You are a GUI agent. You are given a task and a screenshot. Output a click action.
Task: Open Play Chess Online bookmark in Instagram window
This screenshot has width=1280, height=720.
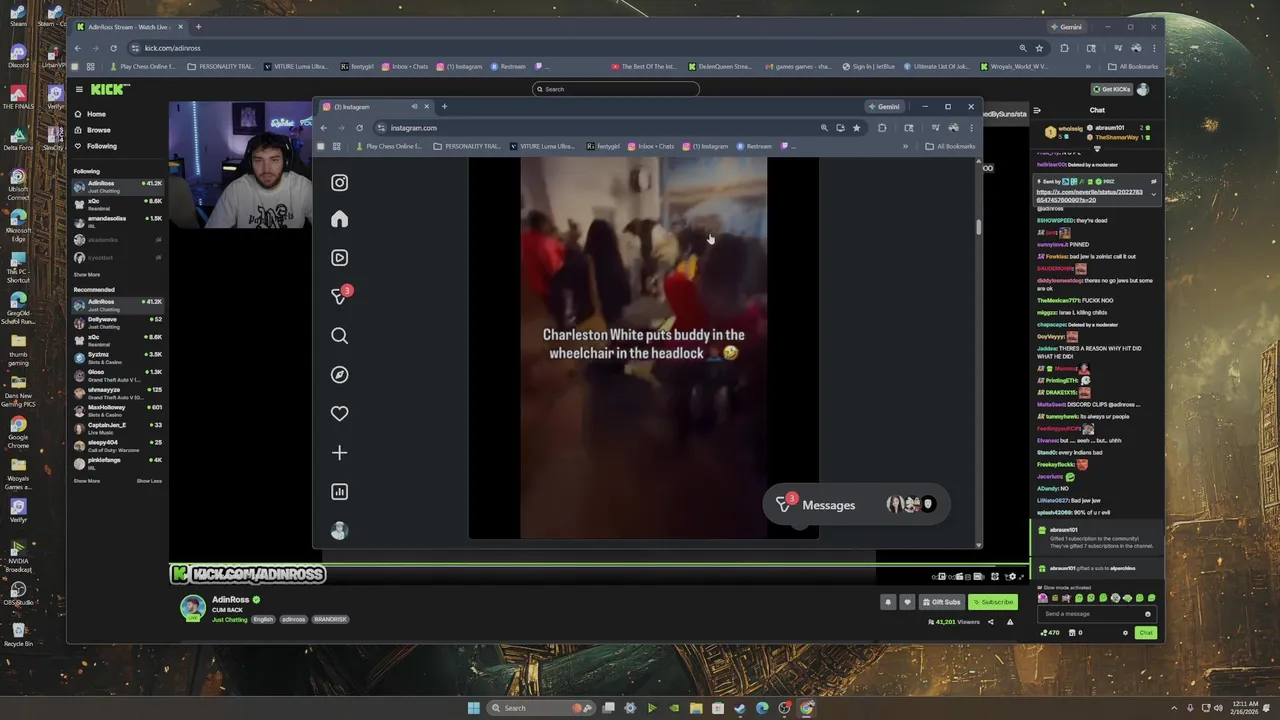[x=388, y=147]
